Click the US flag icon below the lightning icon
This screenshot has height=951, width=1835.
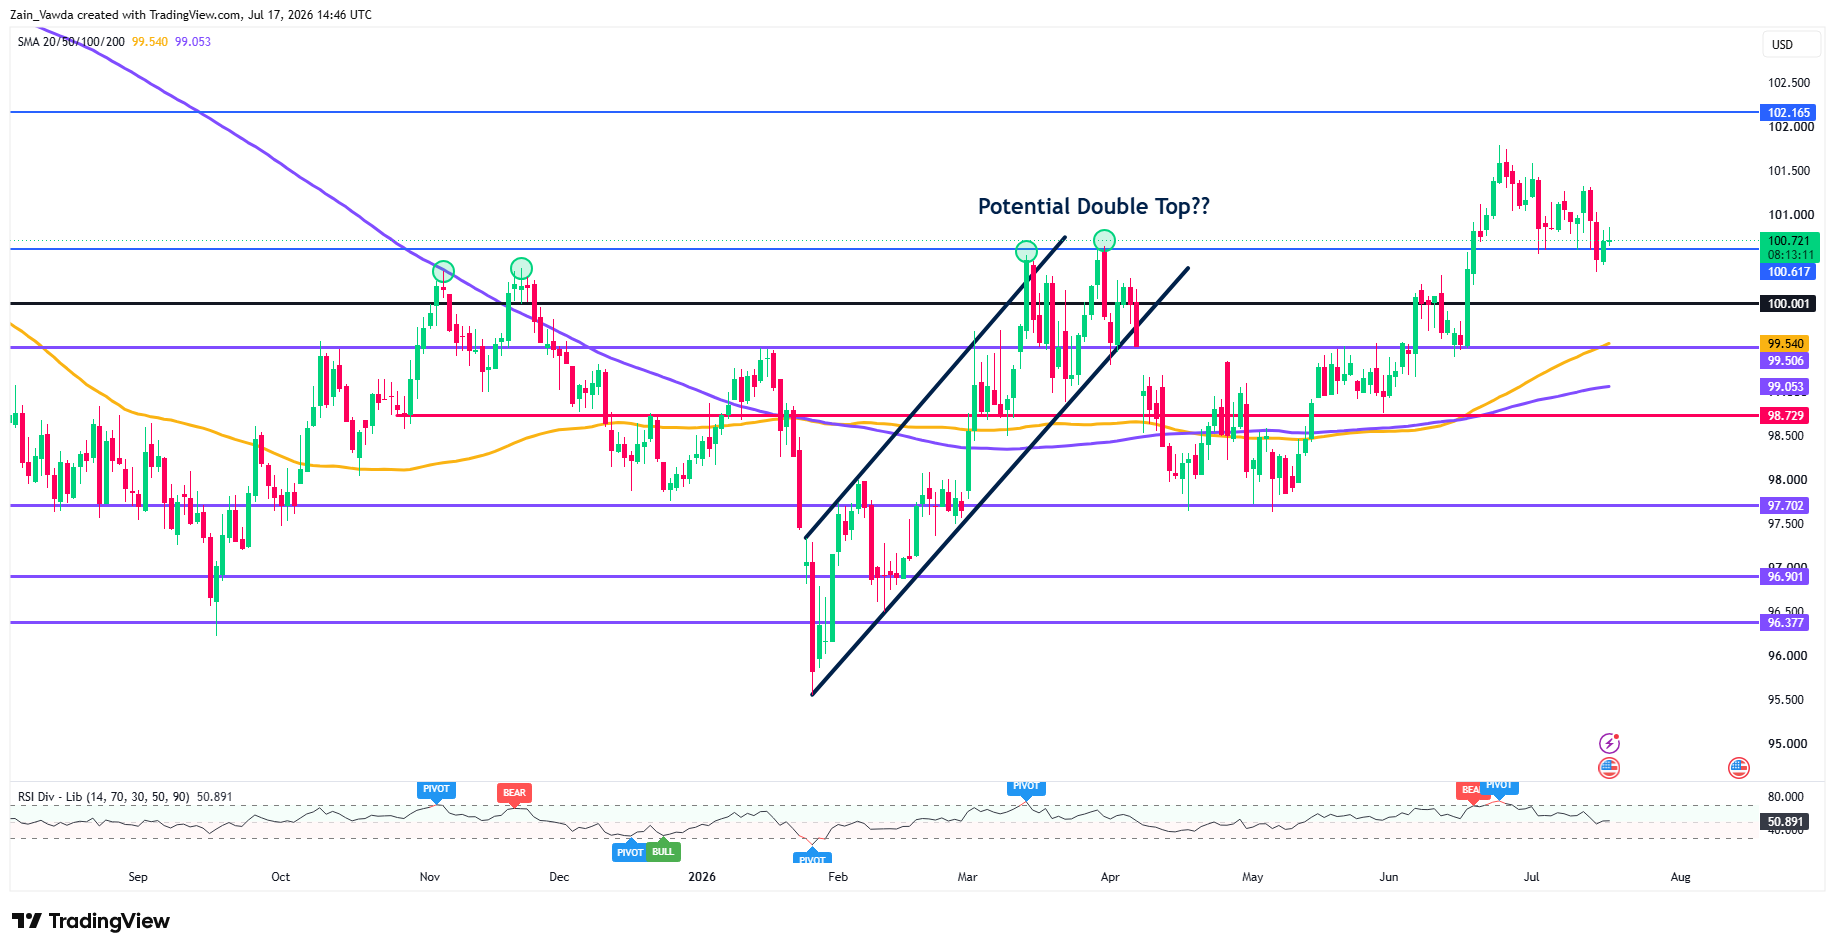[x=1609, y=768]
